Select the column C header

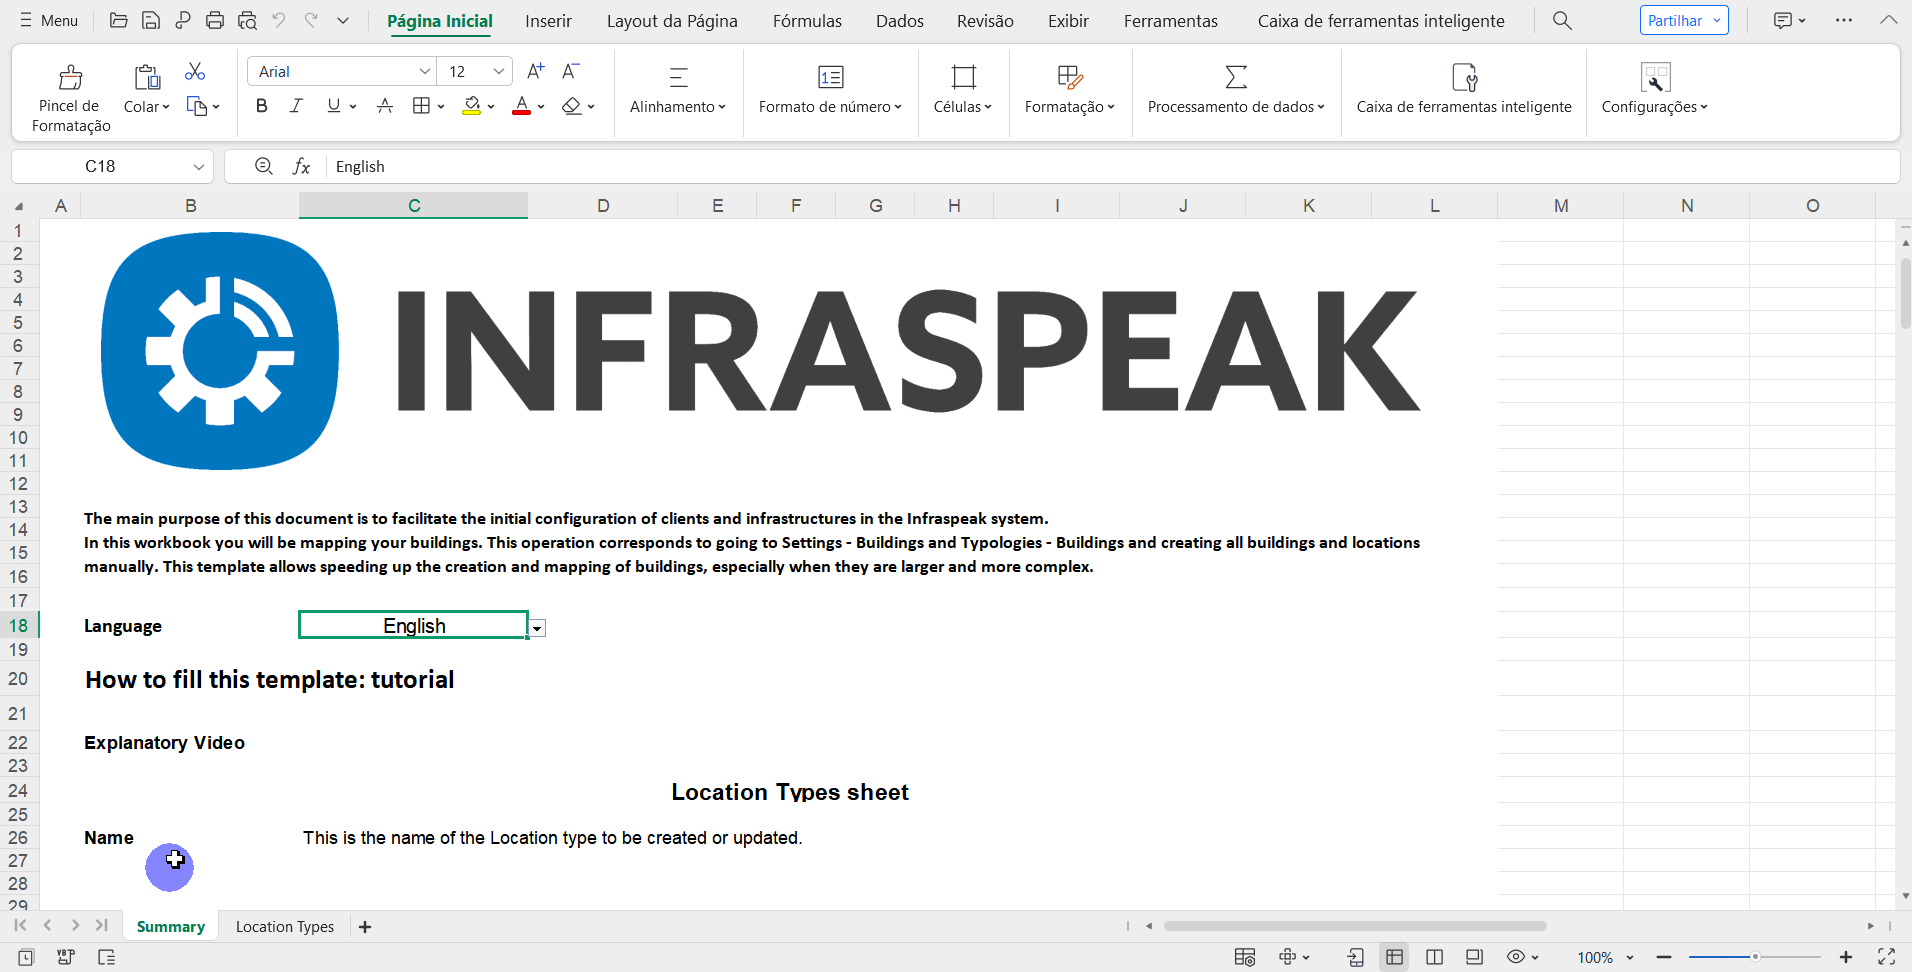414,206
